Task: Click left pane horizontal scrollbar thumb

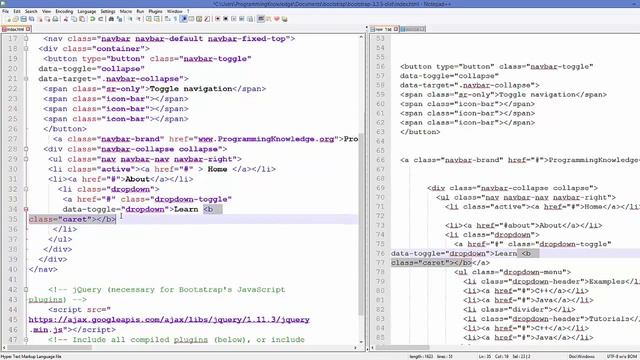Action: [50, 348]
